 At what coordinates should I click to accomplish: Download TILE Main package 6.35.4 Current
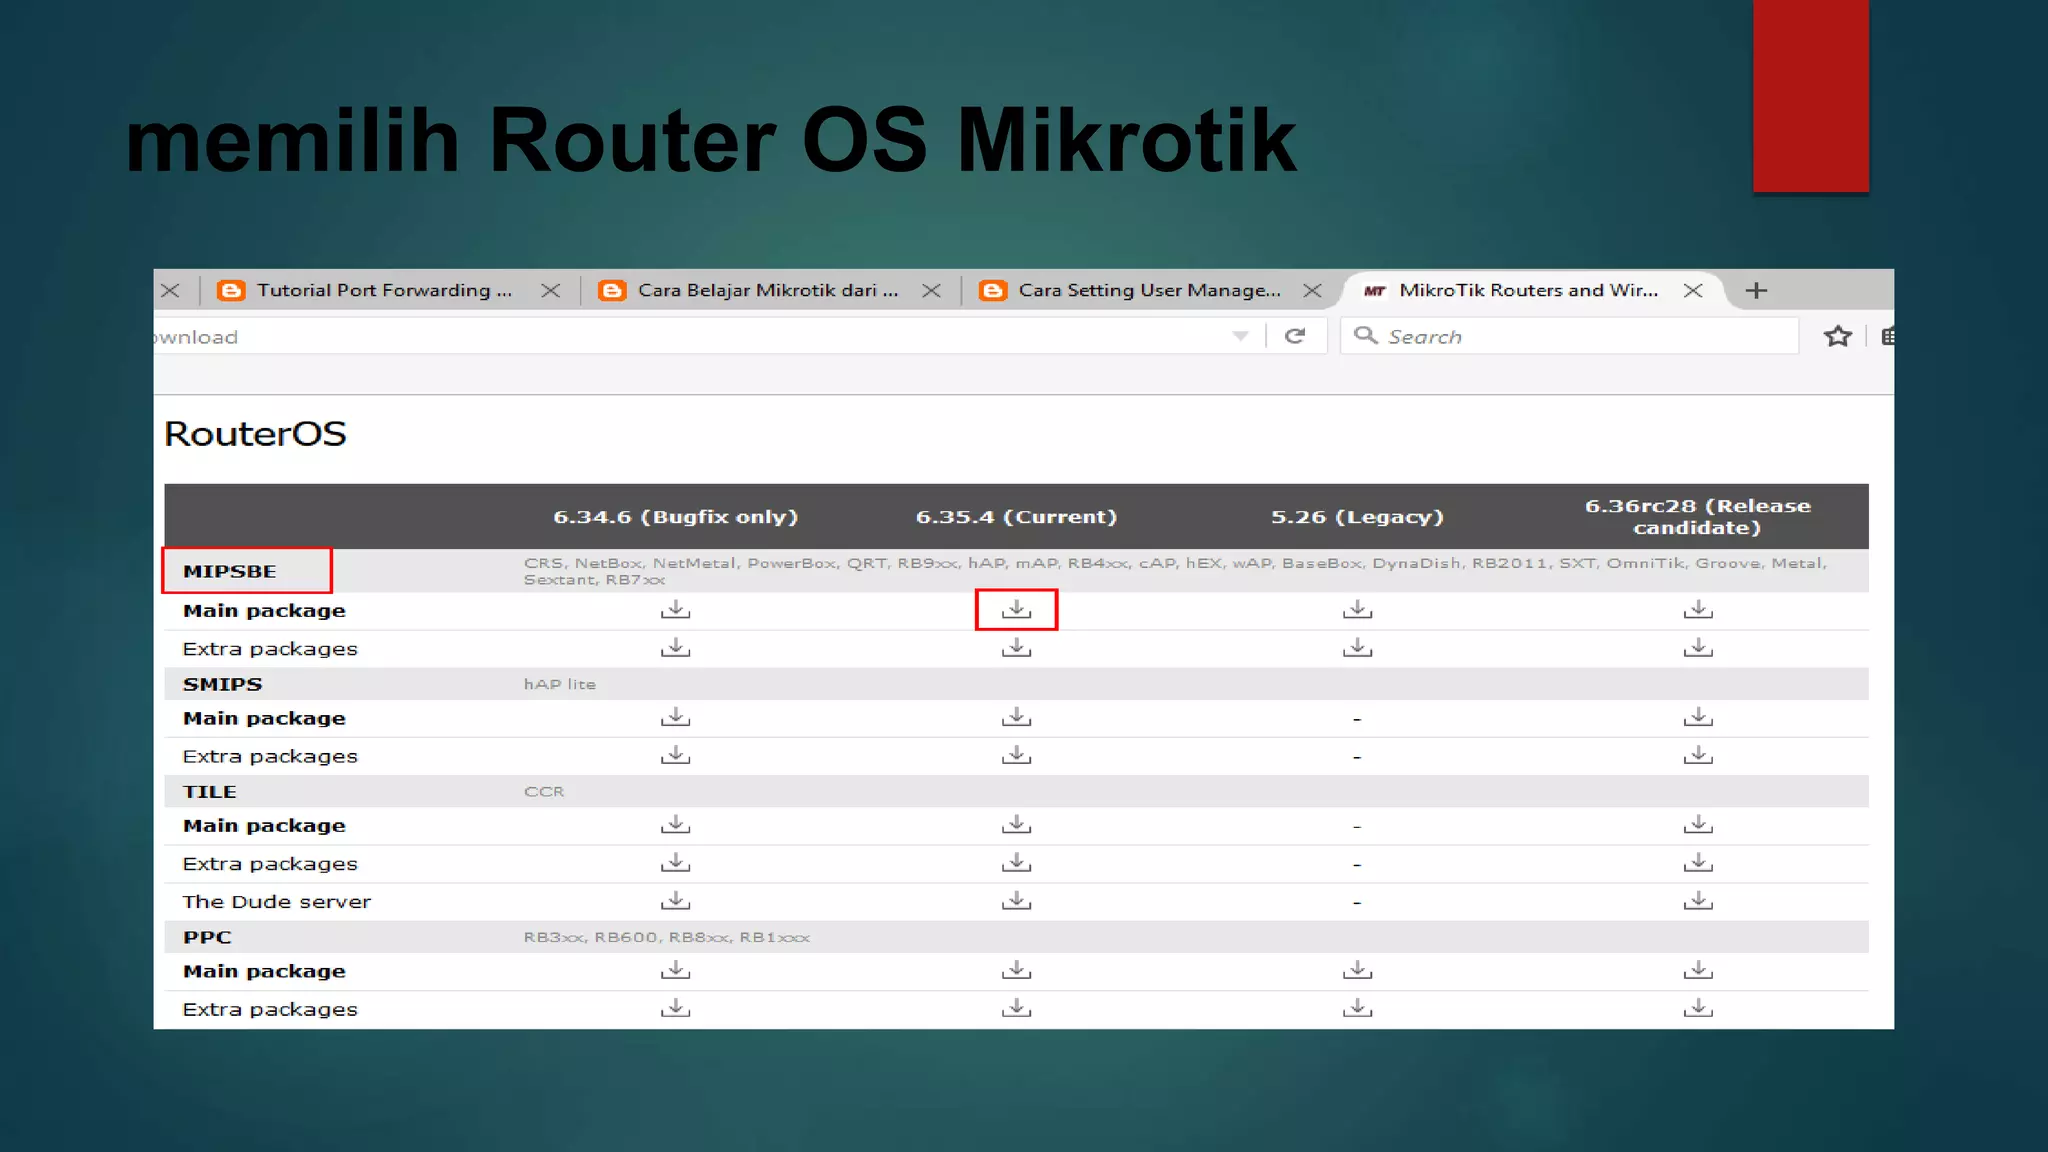tap(1016, 824)
